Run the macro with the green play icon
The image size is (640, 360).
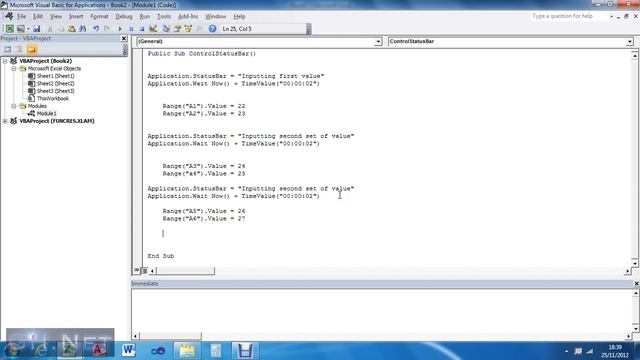click(x=120, y=29)
